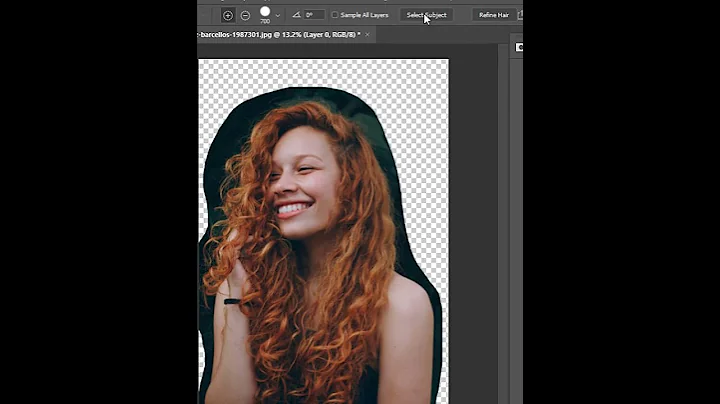
Task: Select the subtract from selection brush mode
Action: (245, 15)
